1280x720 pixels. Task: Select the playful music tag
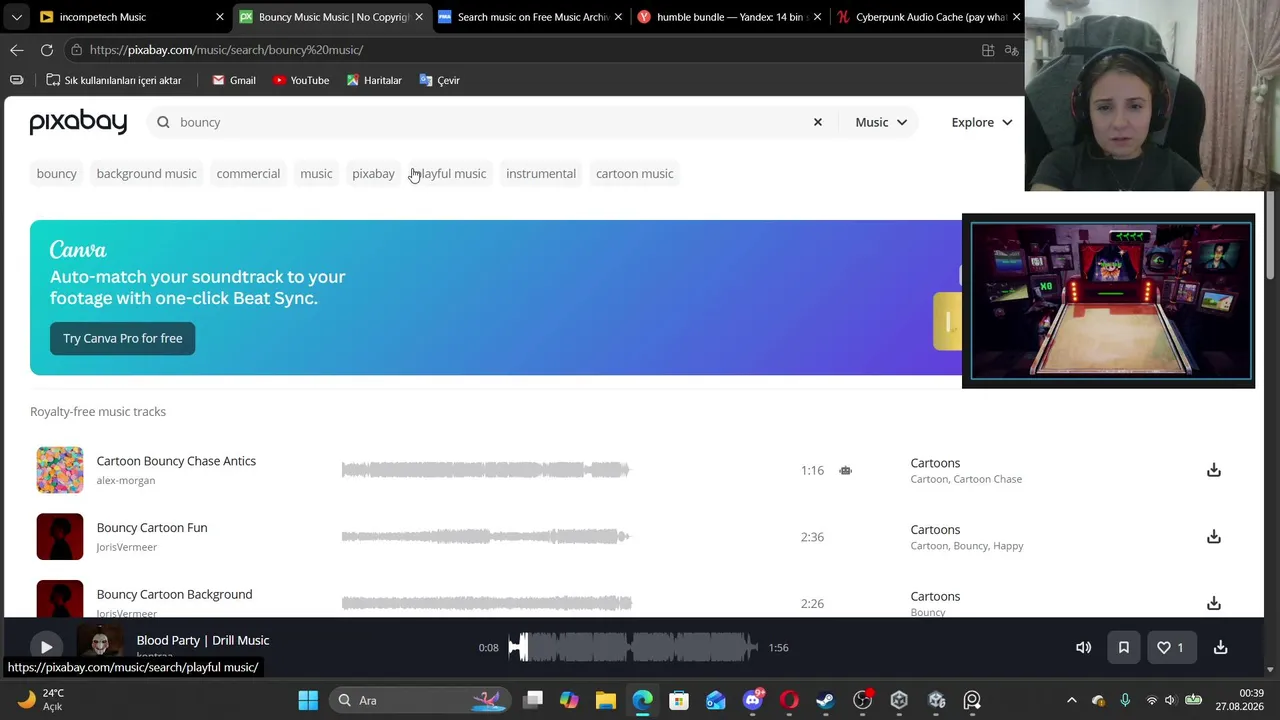(x=449, y=174)
